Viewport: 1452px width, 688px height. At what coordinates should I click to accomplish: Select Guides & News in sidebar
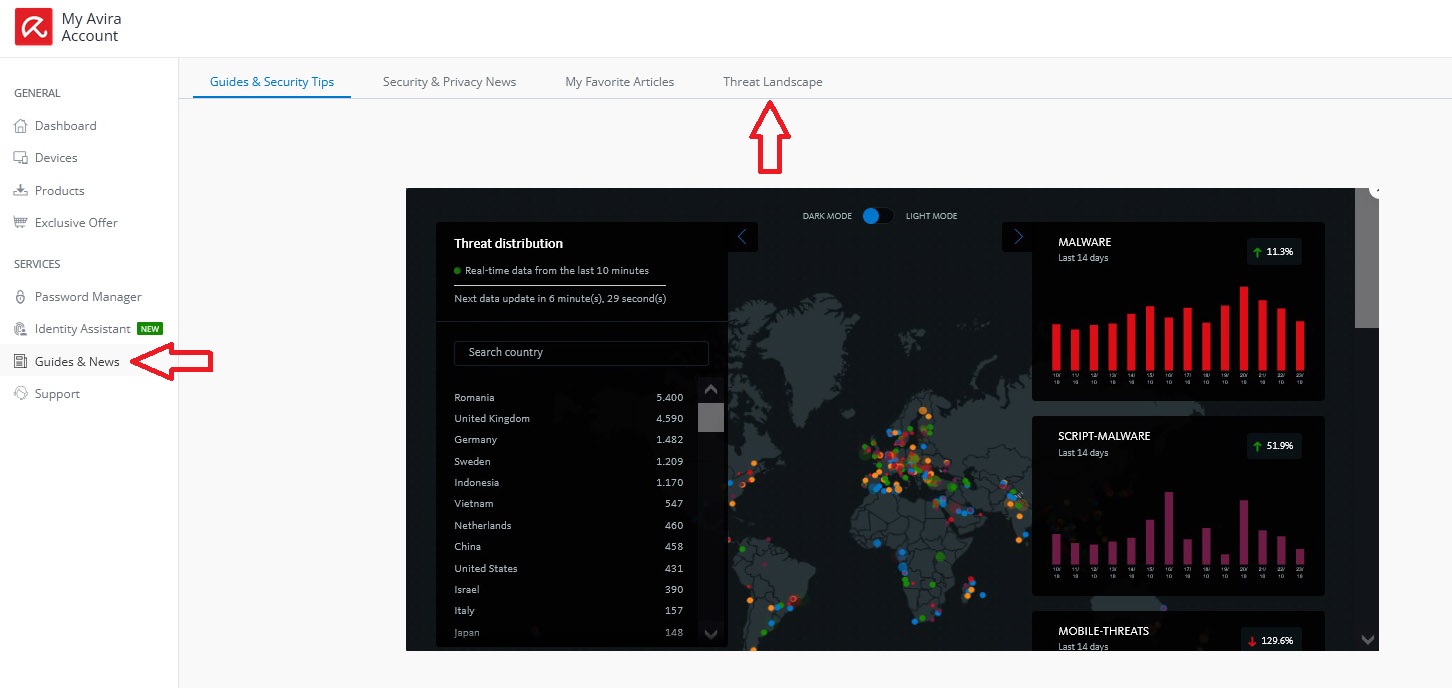click(x=77, y=361)
